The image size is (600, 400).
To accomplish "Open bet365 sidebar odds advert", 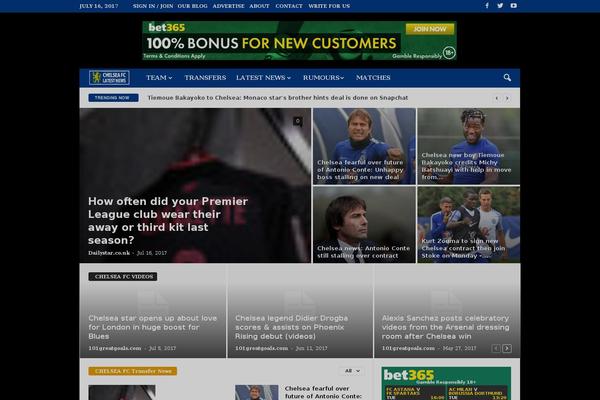I will (446, 384).
